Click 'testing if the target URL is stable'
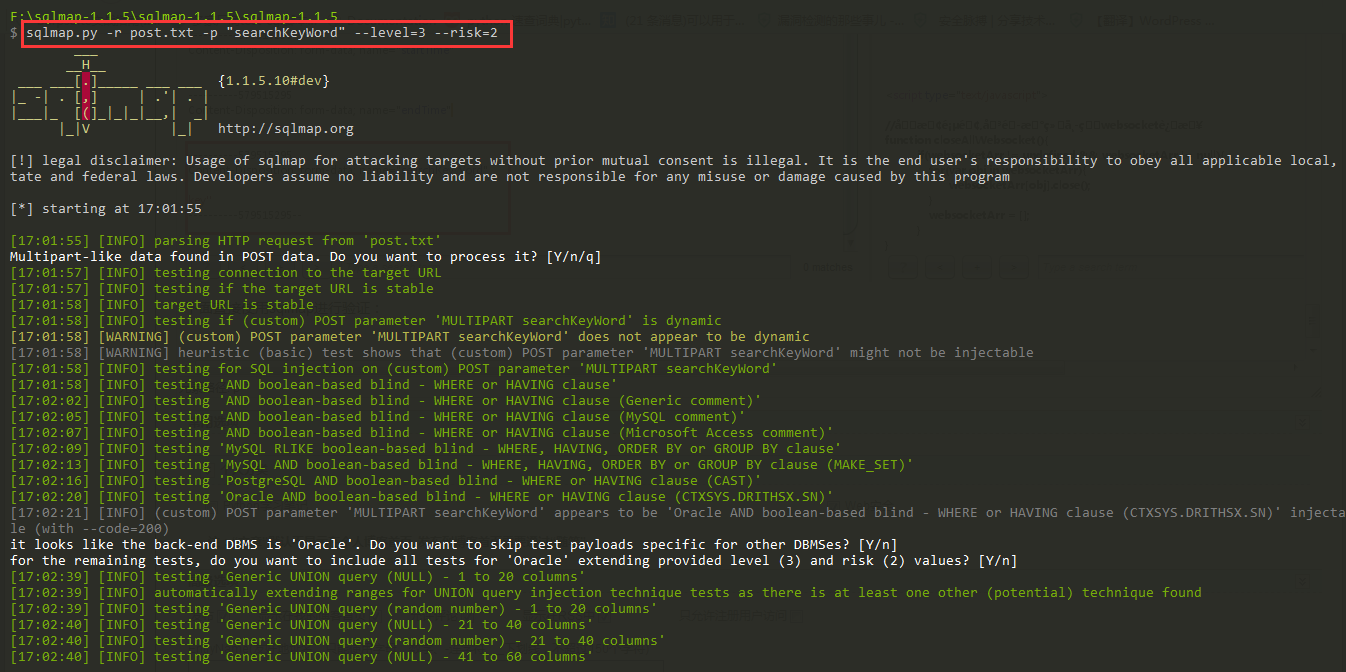The width and height of the screenshot is (1346, 672). [222, 289]
